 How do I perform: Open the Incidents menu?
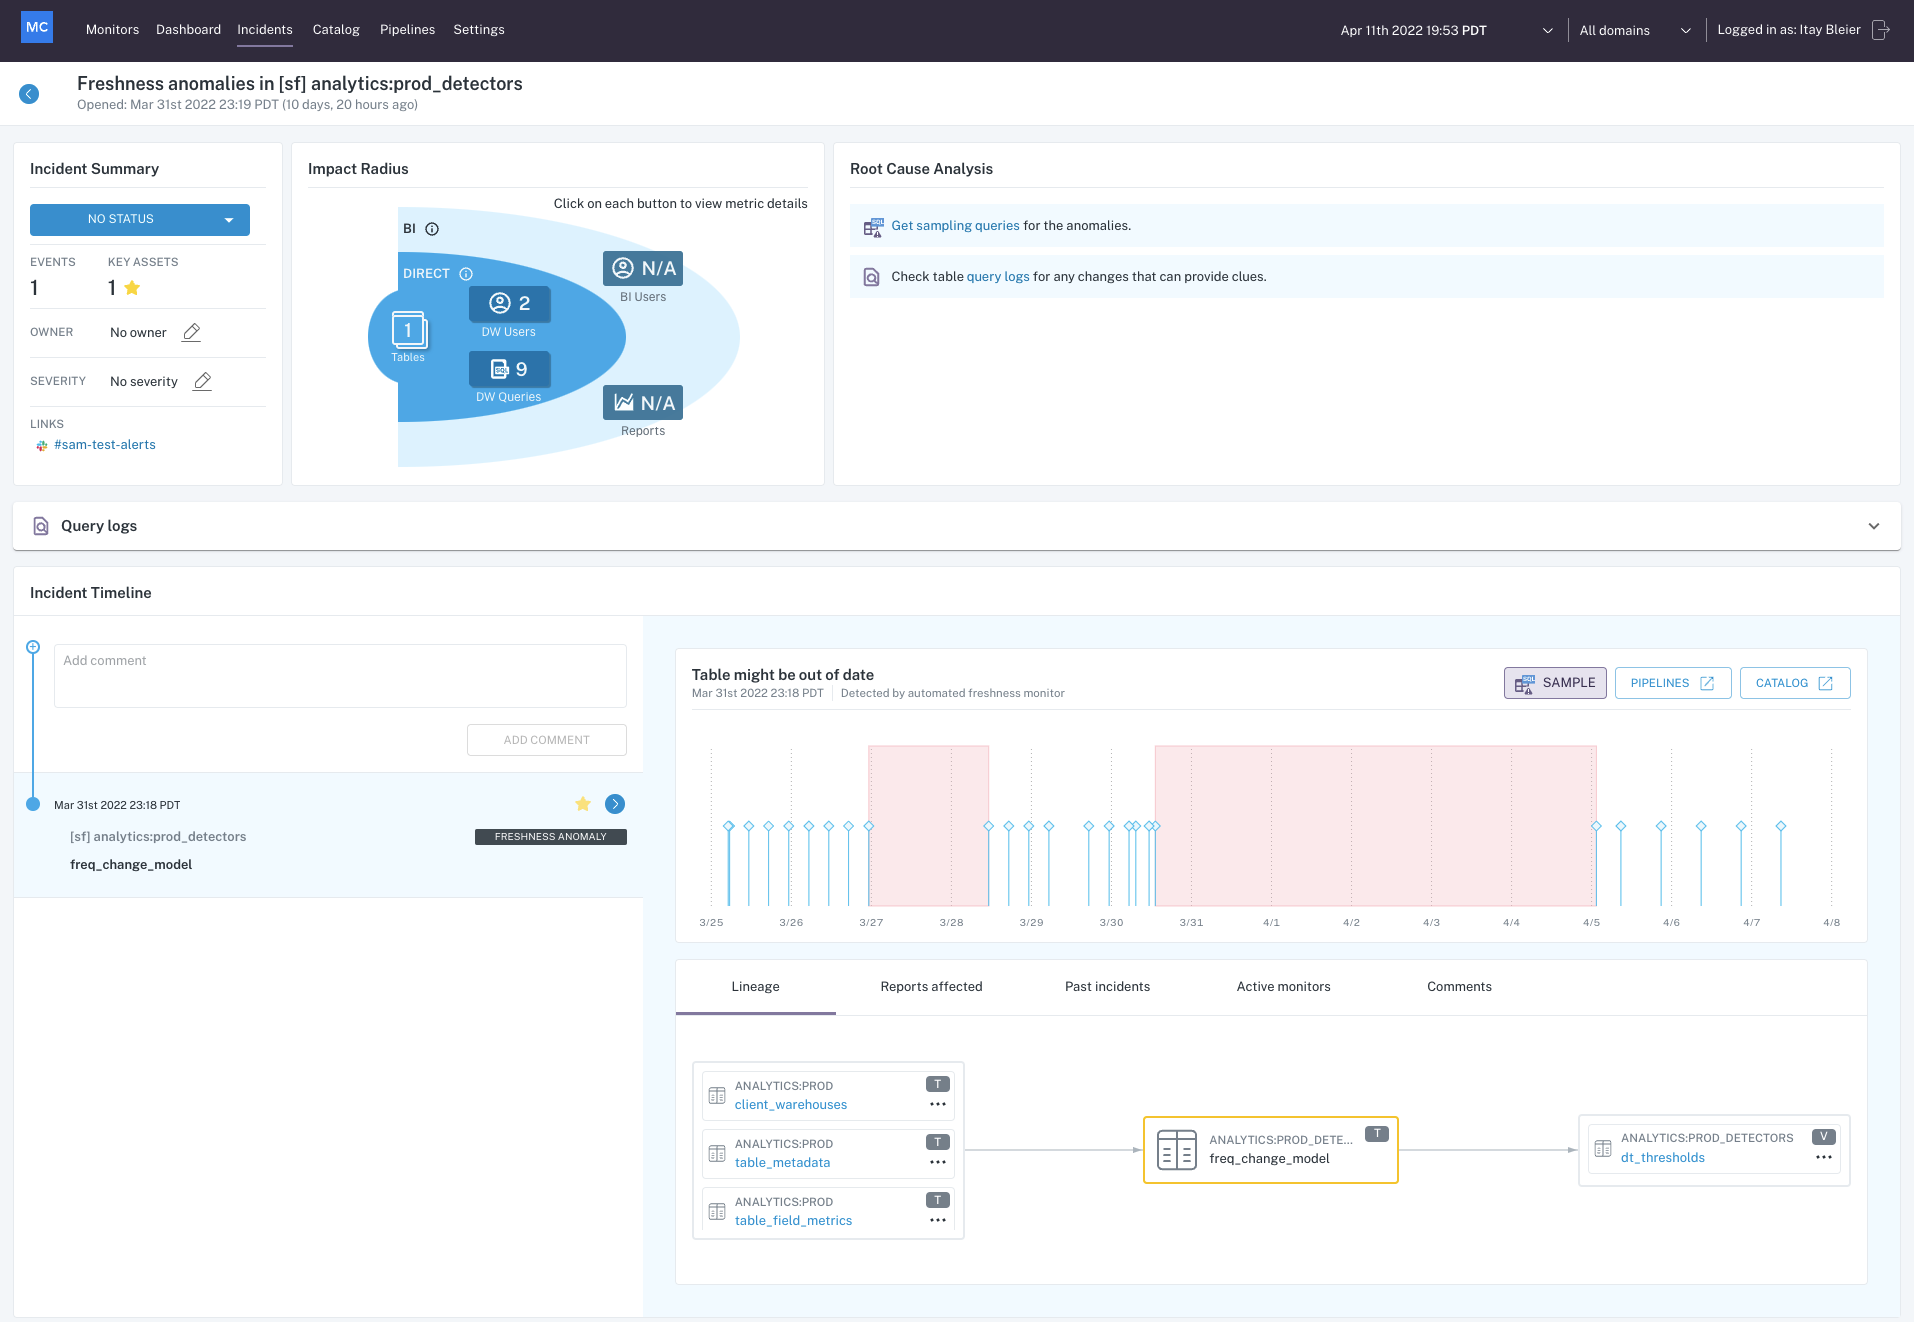pyautogui.click(x=265, y=30)
